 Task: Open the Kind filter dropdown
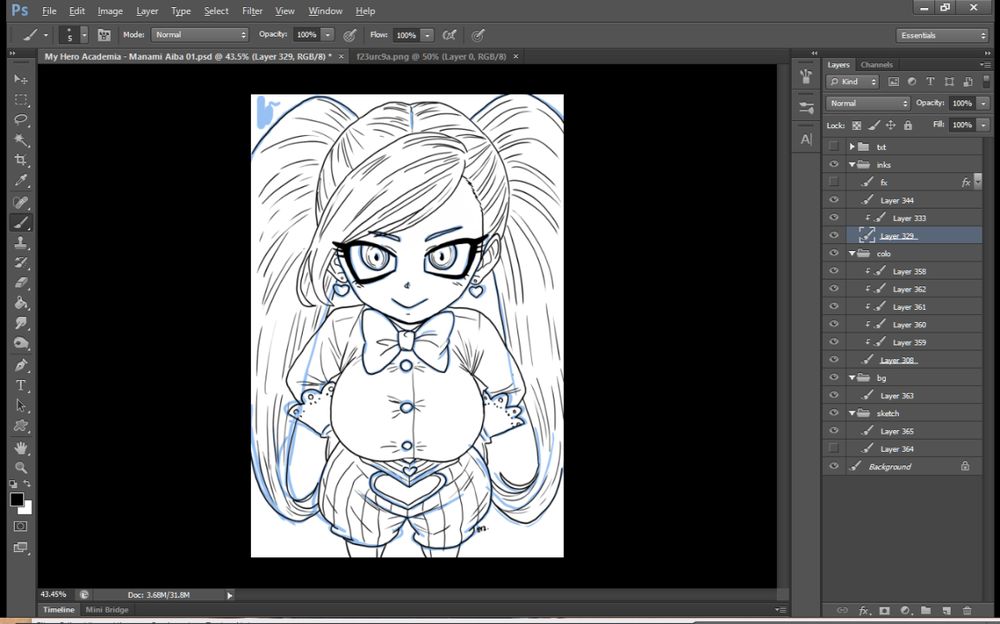[853, 82]
